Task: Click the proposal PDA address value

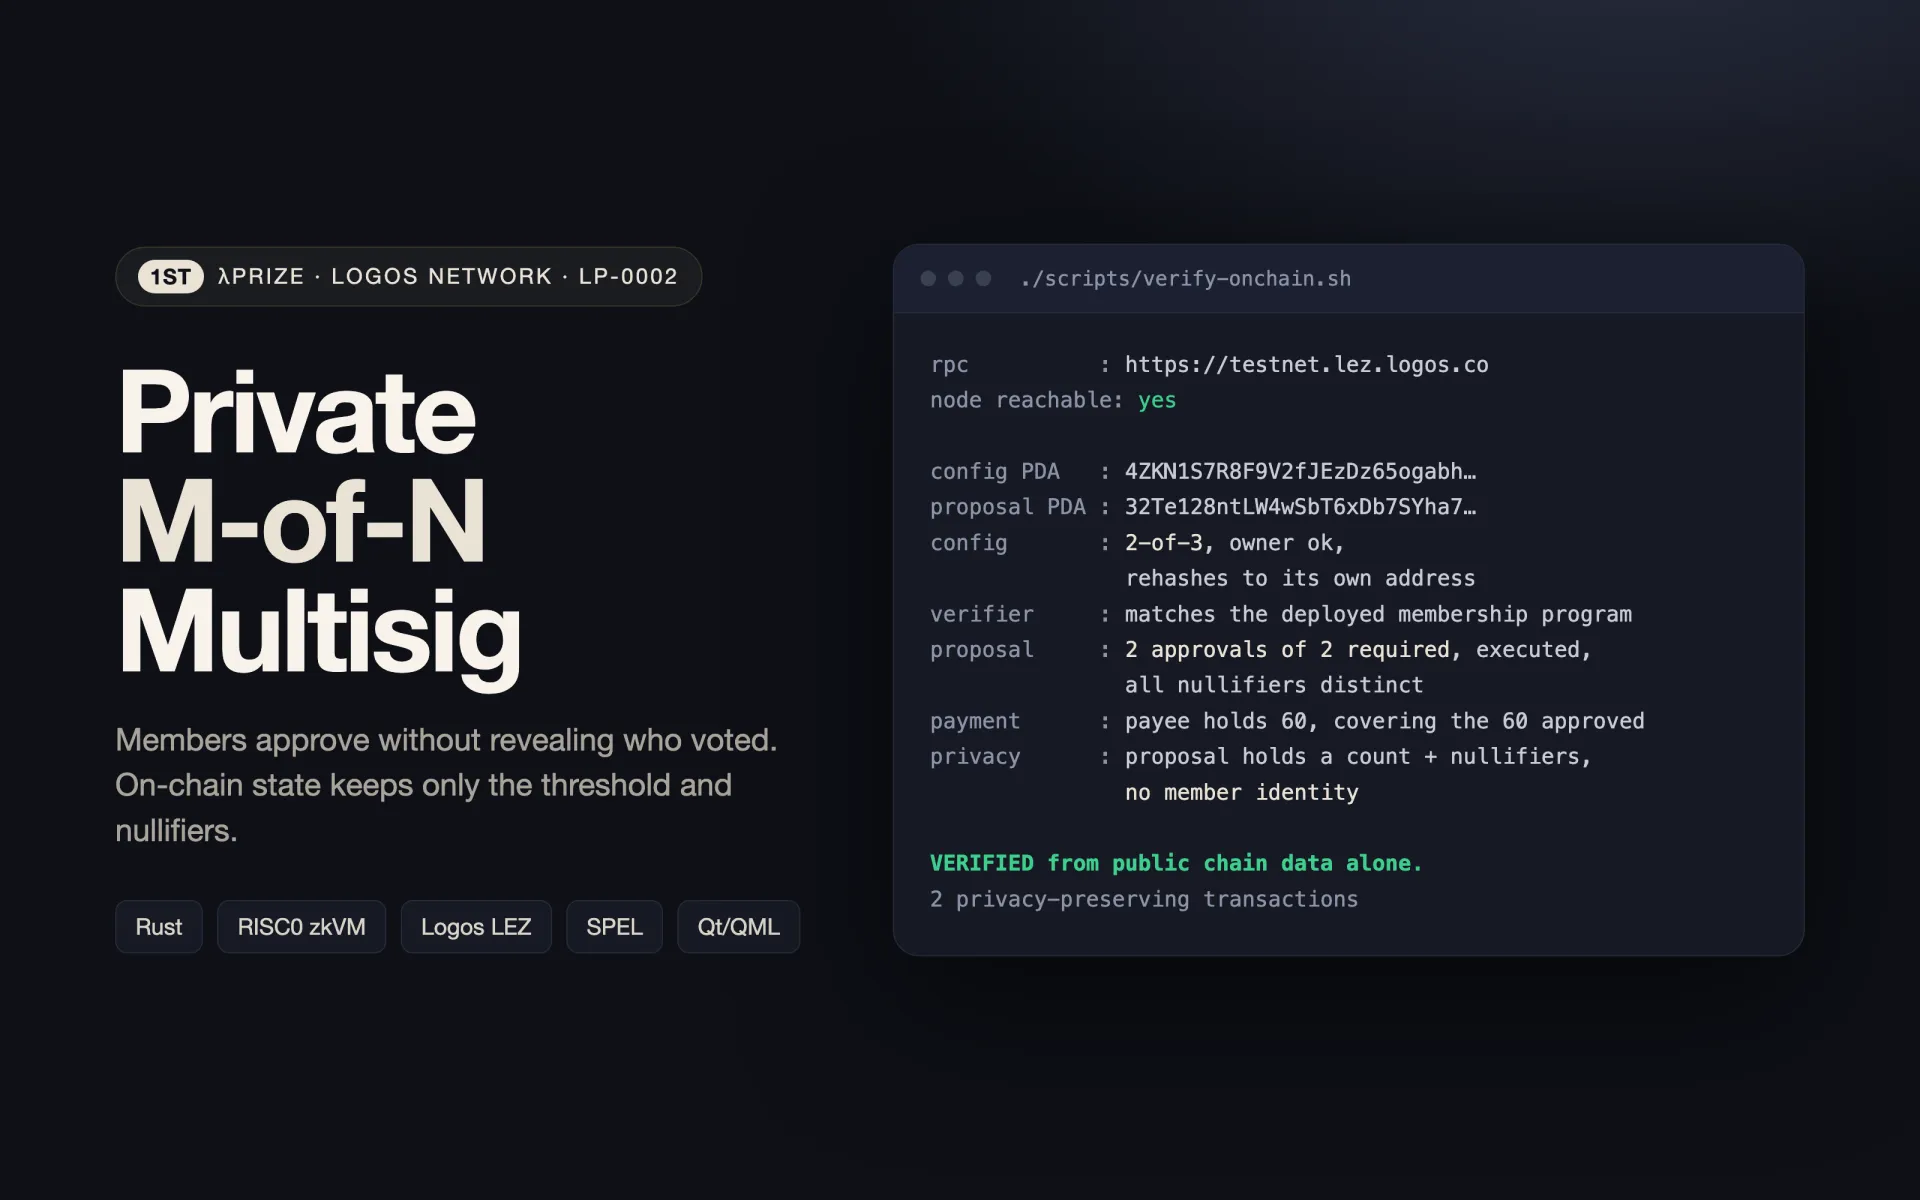Action: click(1300, 507)
